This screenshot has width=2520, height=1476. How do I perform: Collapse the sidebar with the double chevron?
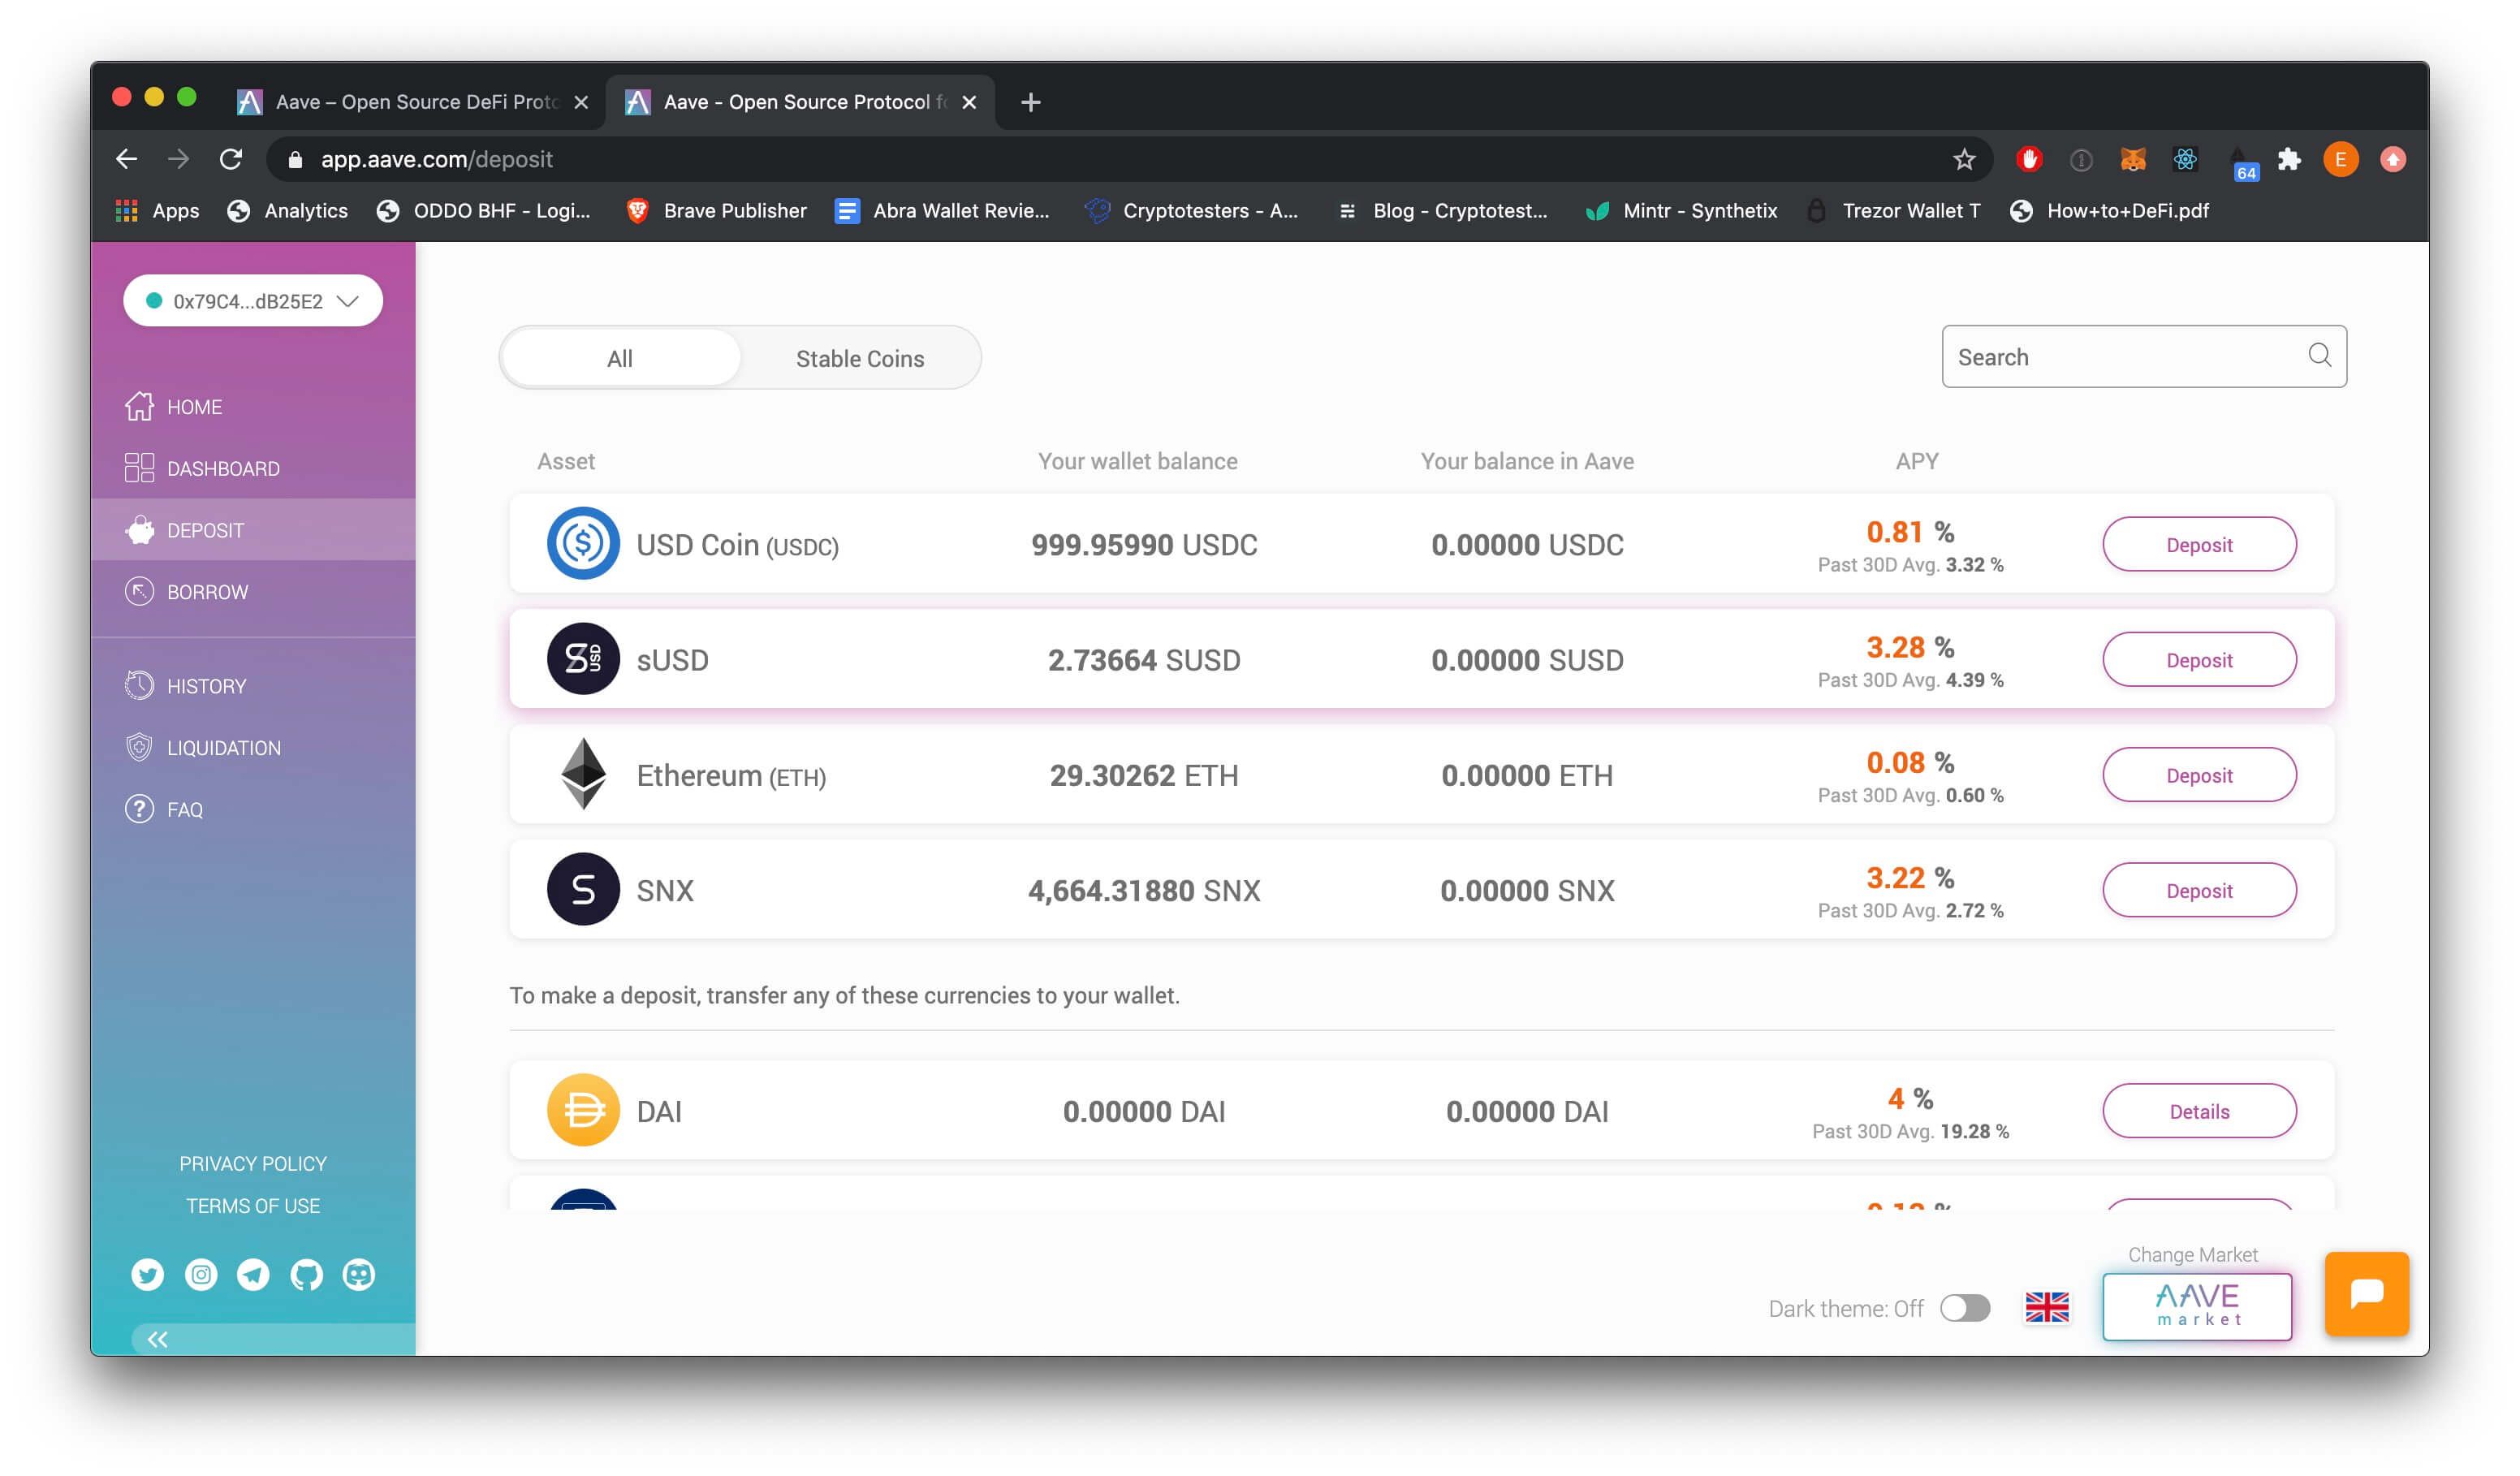coord(157,1339)
